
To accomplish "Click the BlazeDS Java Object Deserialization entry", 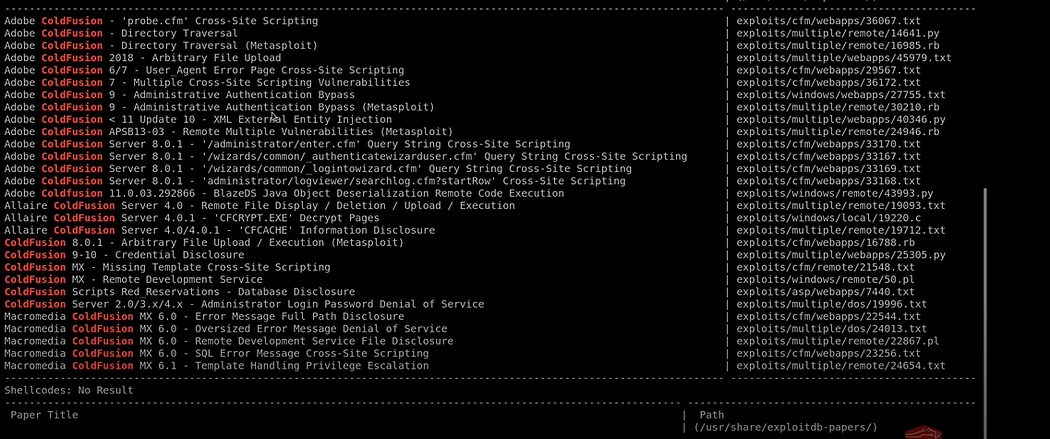I will [x=284, y=193].
